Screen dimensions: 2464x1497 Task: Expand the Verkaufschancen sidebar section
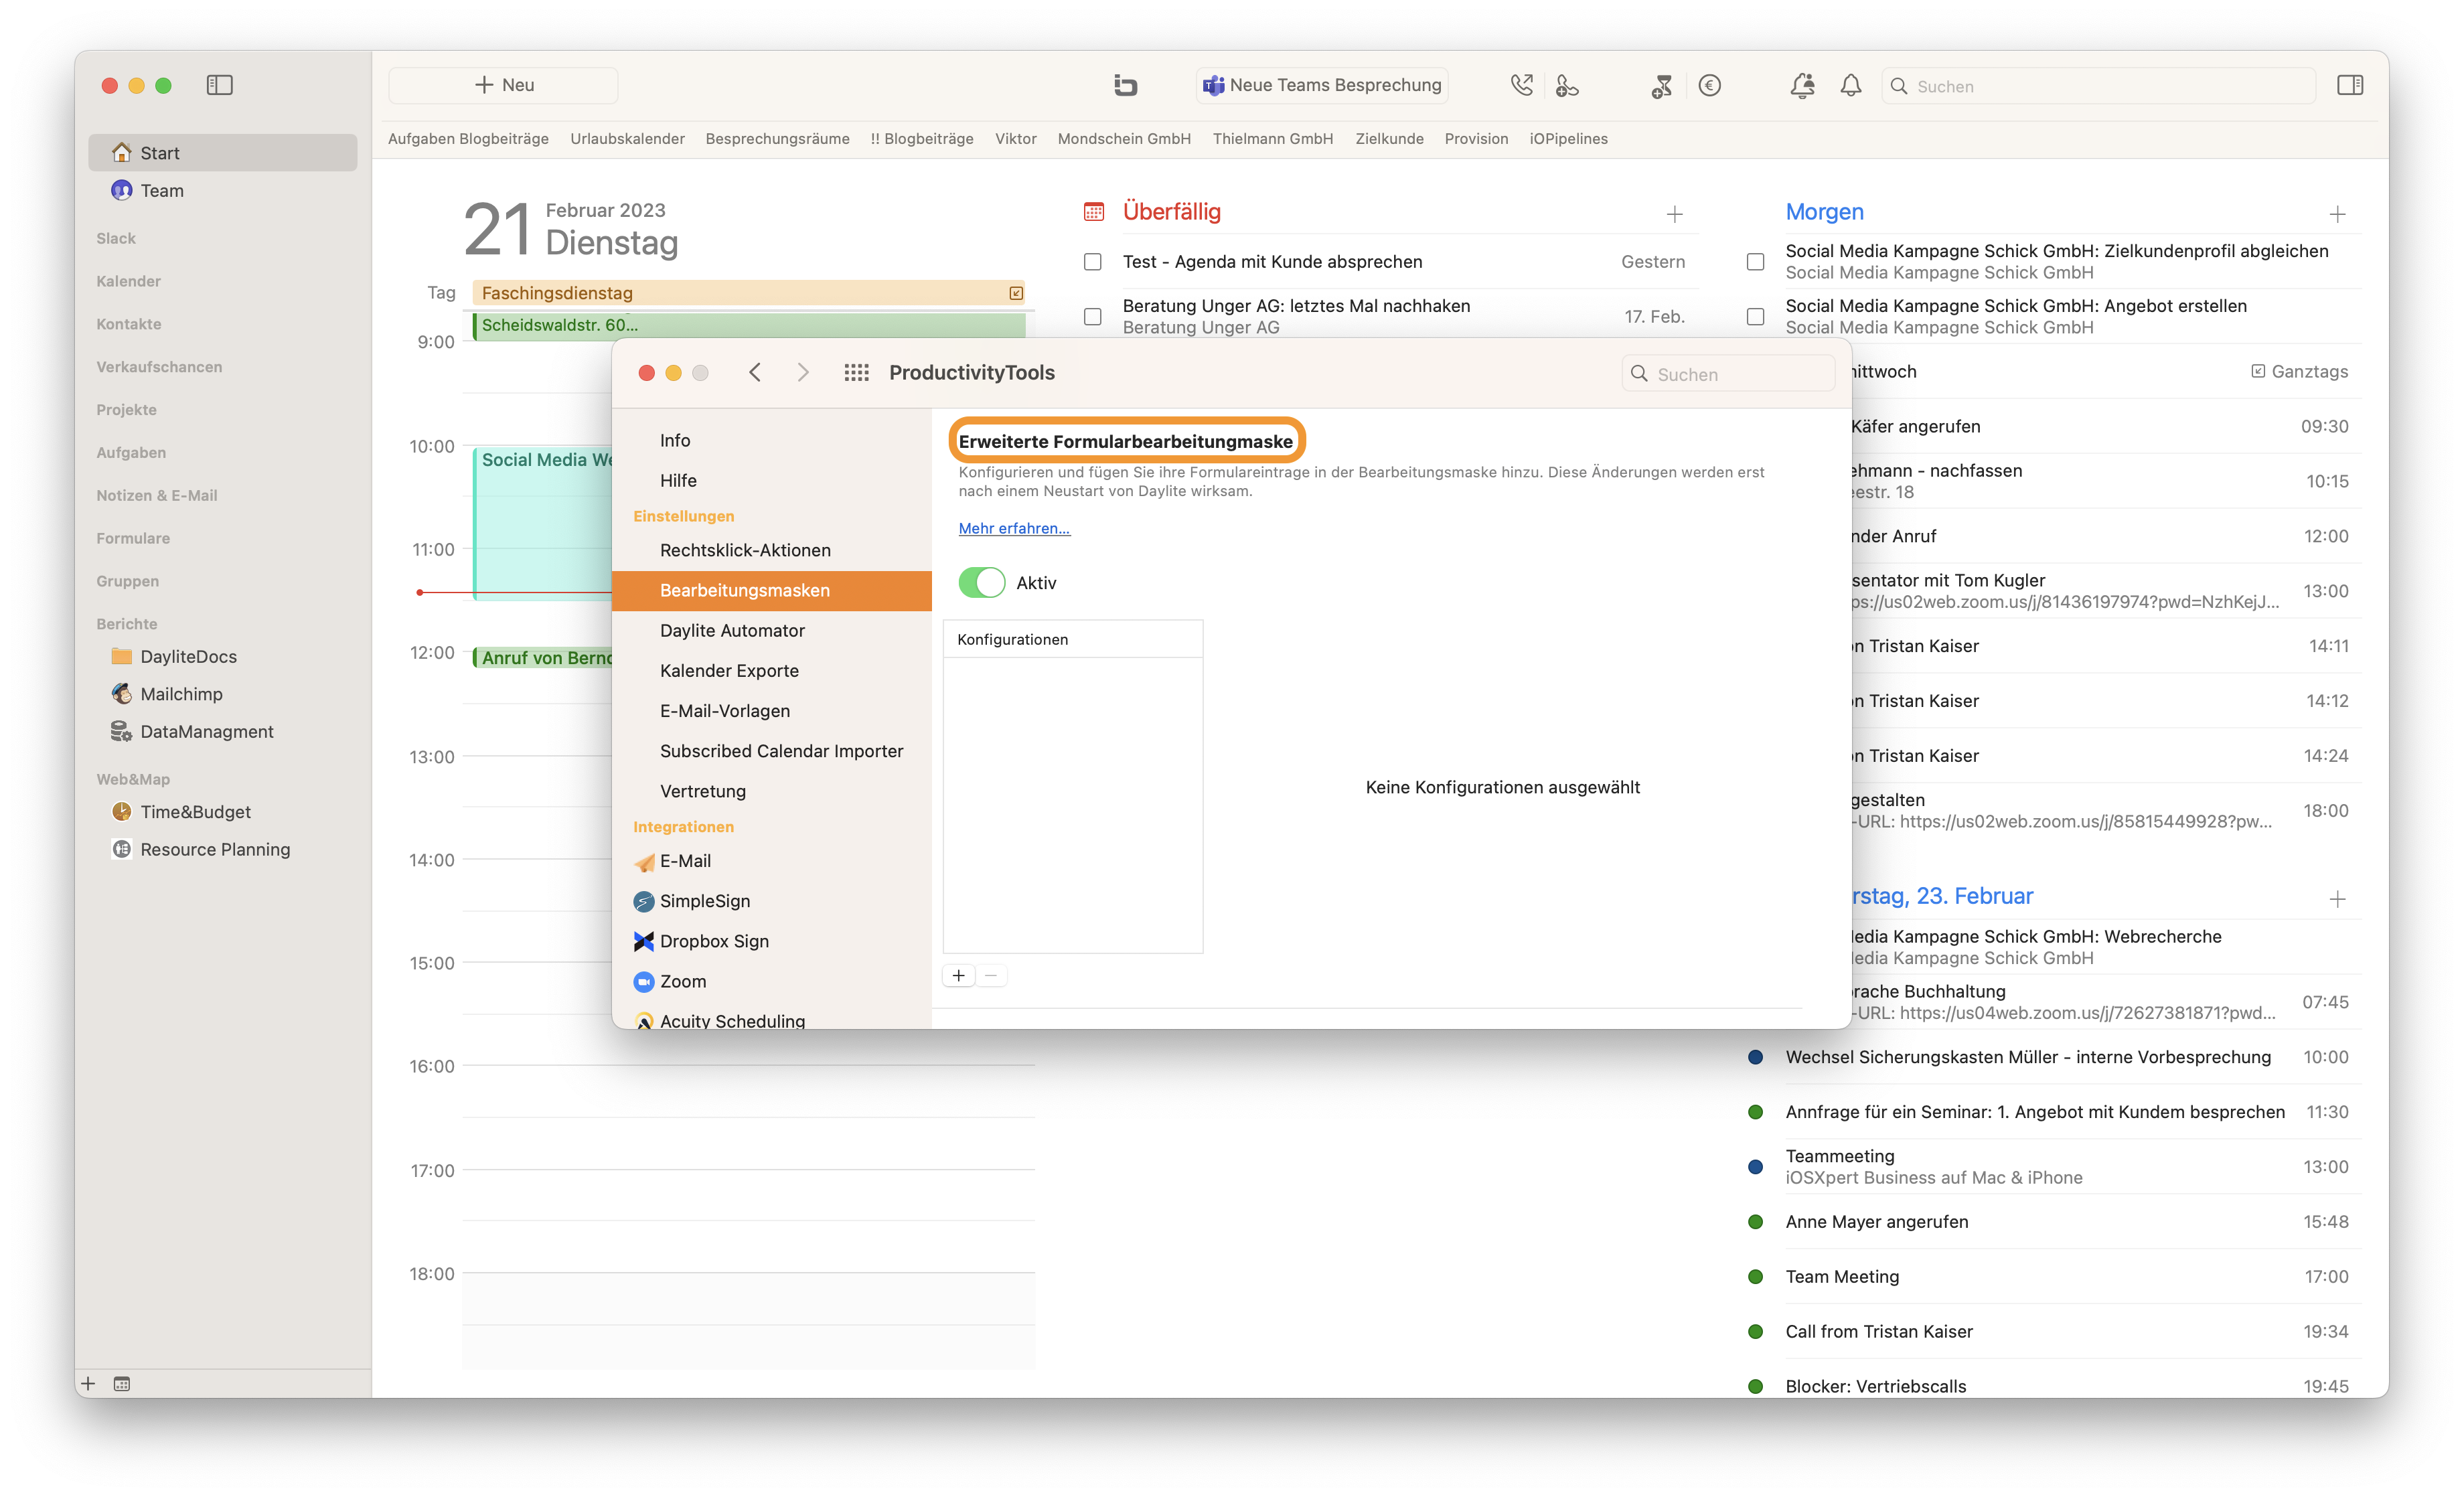[x=159, y=367]
